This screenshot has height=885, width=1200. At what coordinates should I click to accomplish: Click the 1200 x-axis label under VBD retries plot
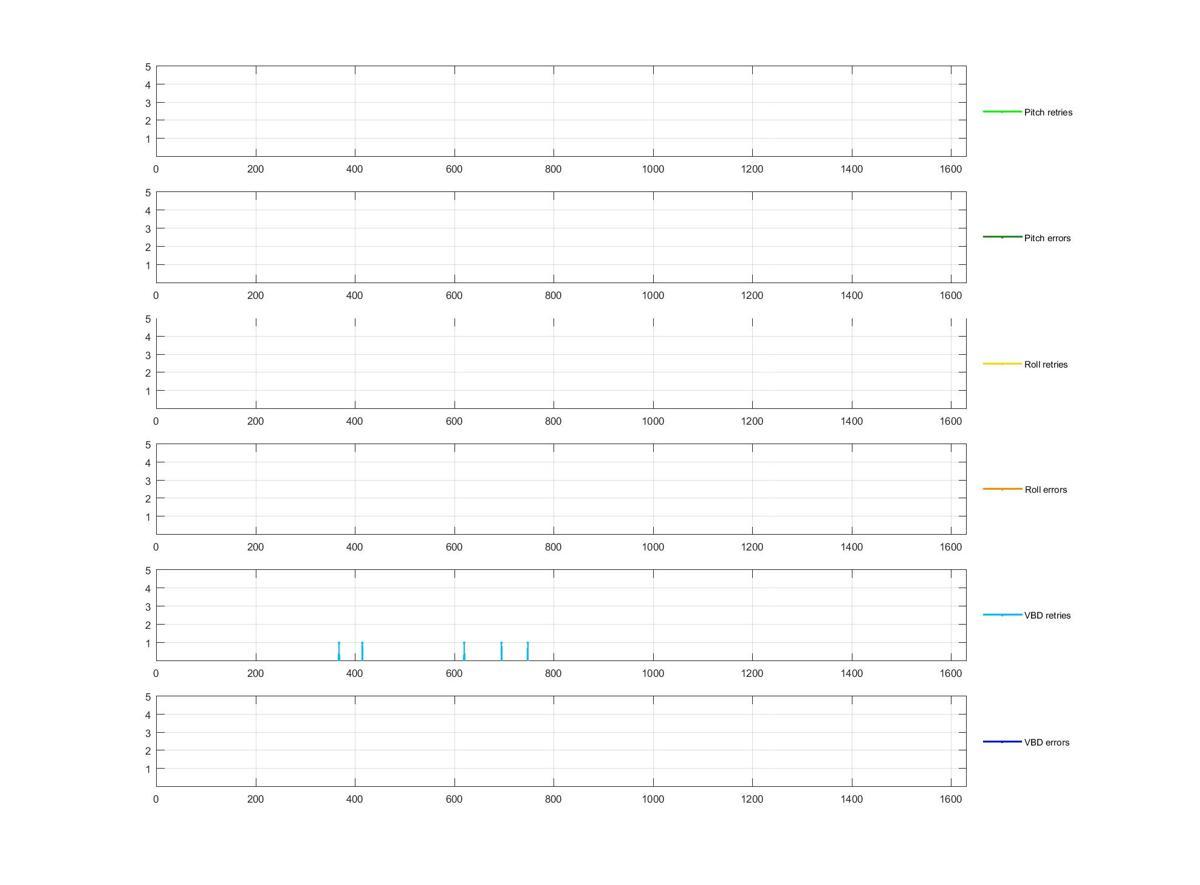[x=752, y=674]
